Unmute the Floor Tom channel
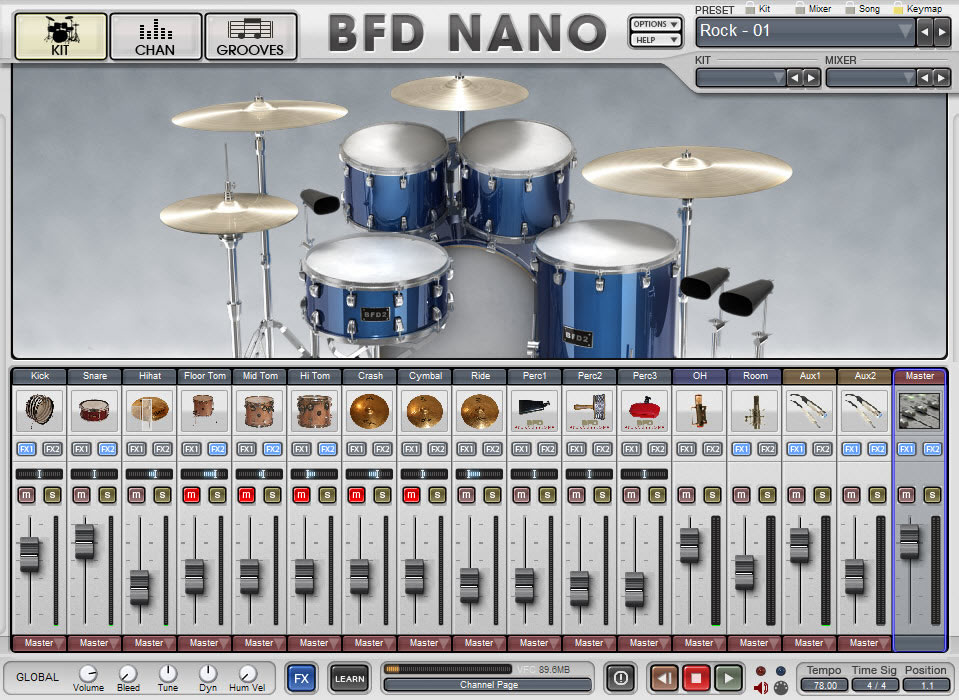This screenshot has height=700, width=959. click(191, 495)
